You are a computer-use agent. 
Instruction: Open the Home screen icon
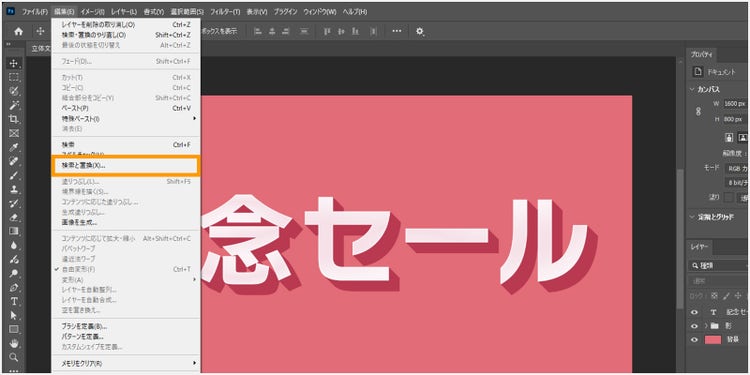18,32
